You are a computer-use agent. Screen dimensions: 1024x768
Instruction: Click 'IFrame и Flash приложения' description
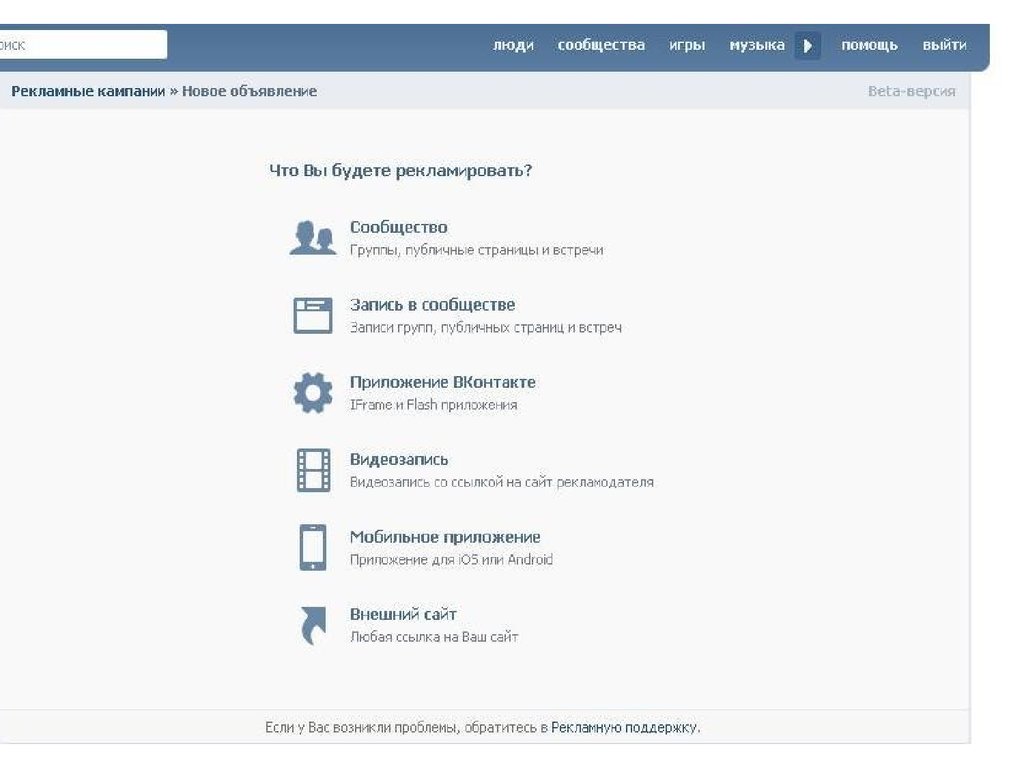[434, 405]
